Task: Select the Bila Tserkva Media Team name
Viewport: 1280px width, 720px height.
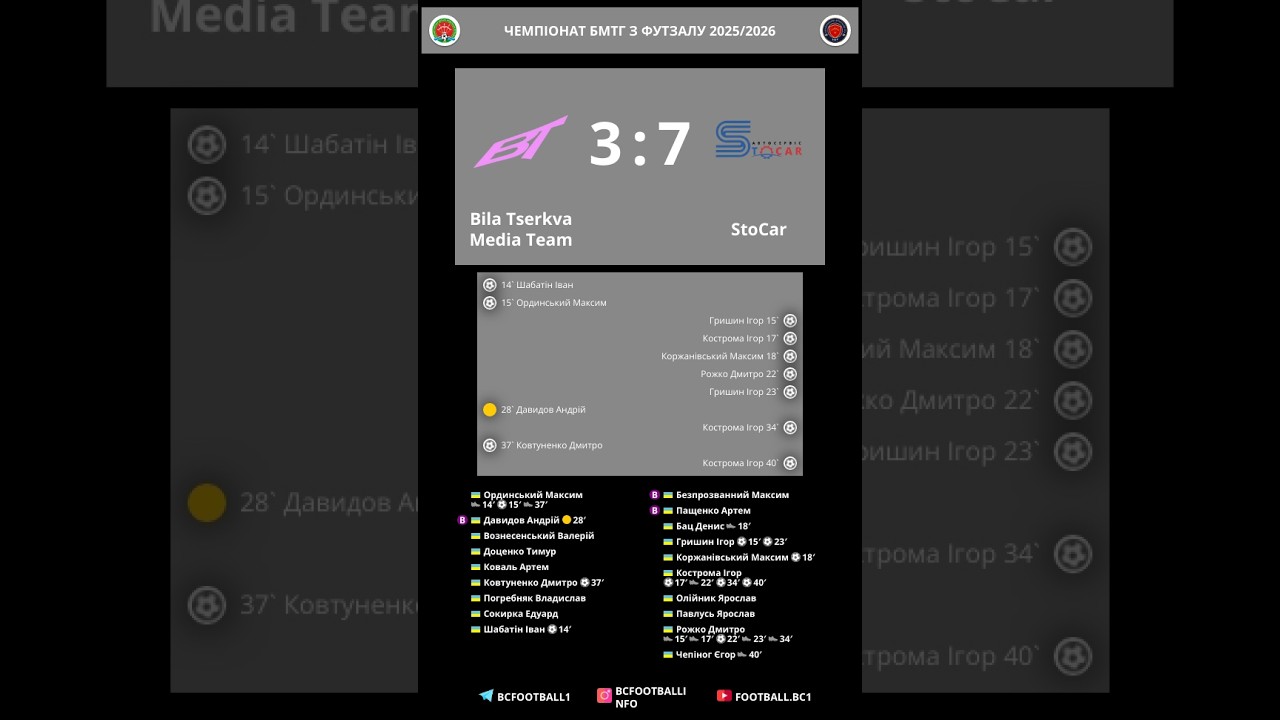Action: [521, 229]
